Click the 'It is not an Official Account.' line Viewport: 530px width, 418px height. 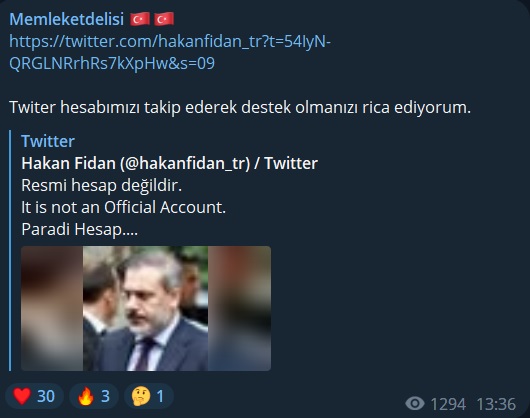124,207
